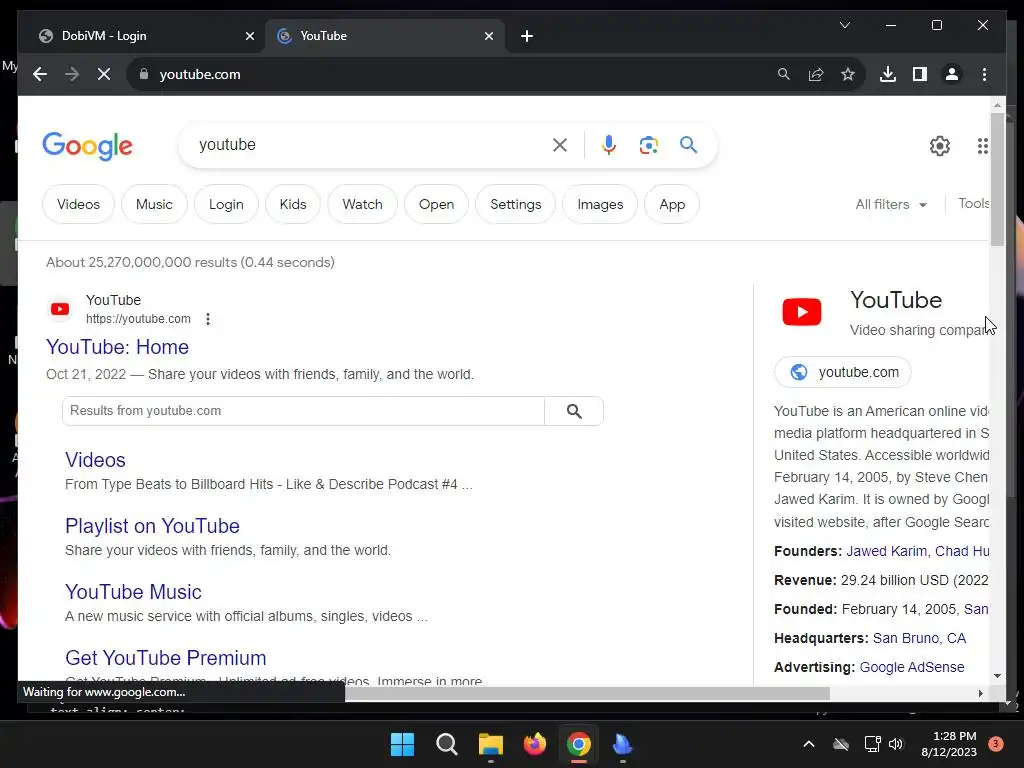Open the Videos sitelink
Image resolution: width=1024 pixels, height=768 pixels.
point(95,460)
